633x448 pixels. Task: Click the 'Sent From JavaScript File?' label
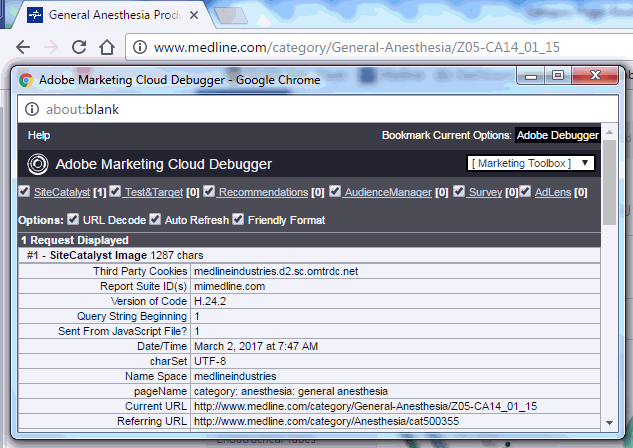[x=123, y=331]
